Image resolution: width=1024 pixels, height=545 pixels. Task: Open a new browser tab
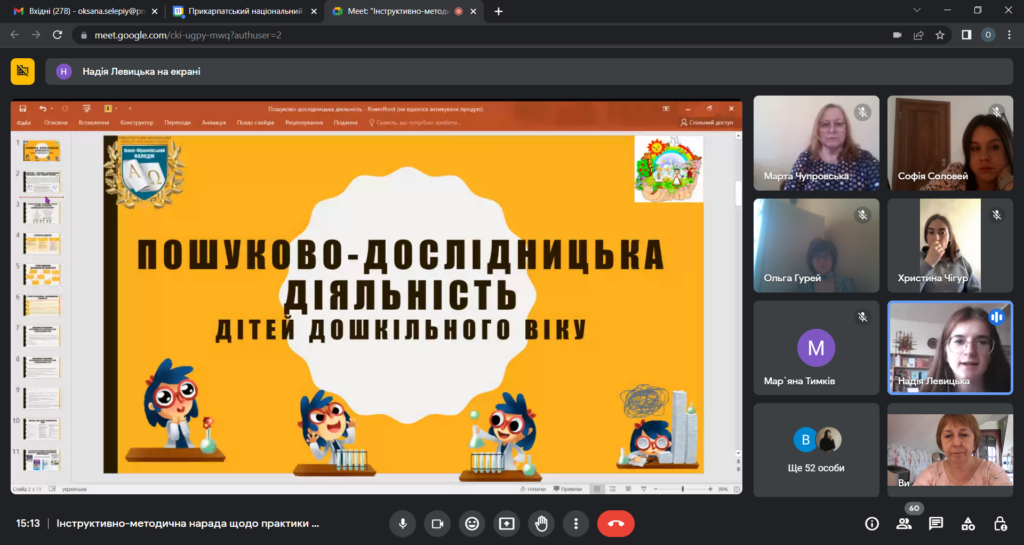[x=499, y=11]
